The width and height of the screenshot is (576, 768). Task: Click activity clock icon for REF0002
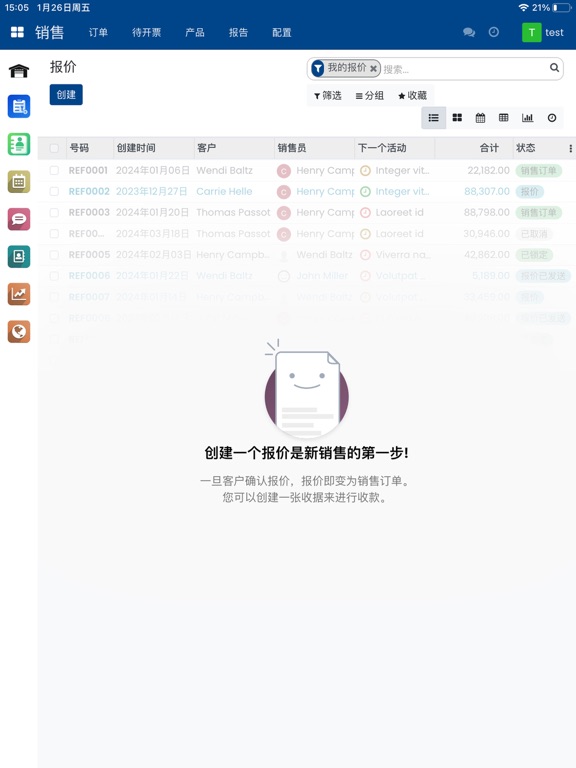[365, 192]
